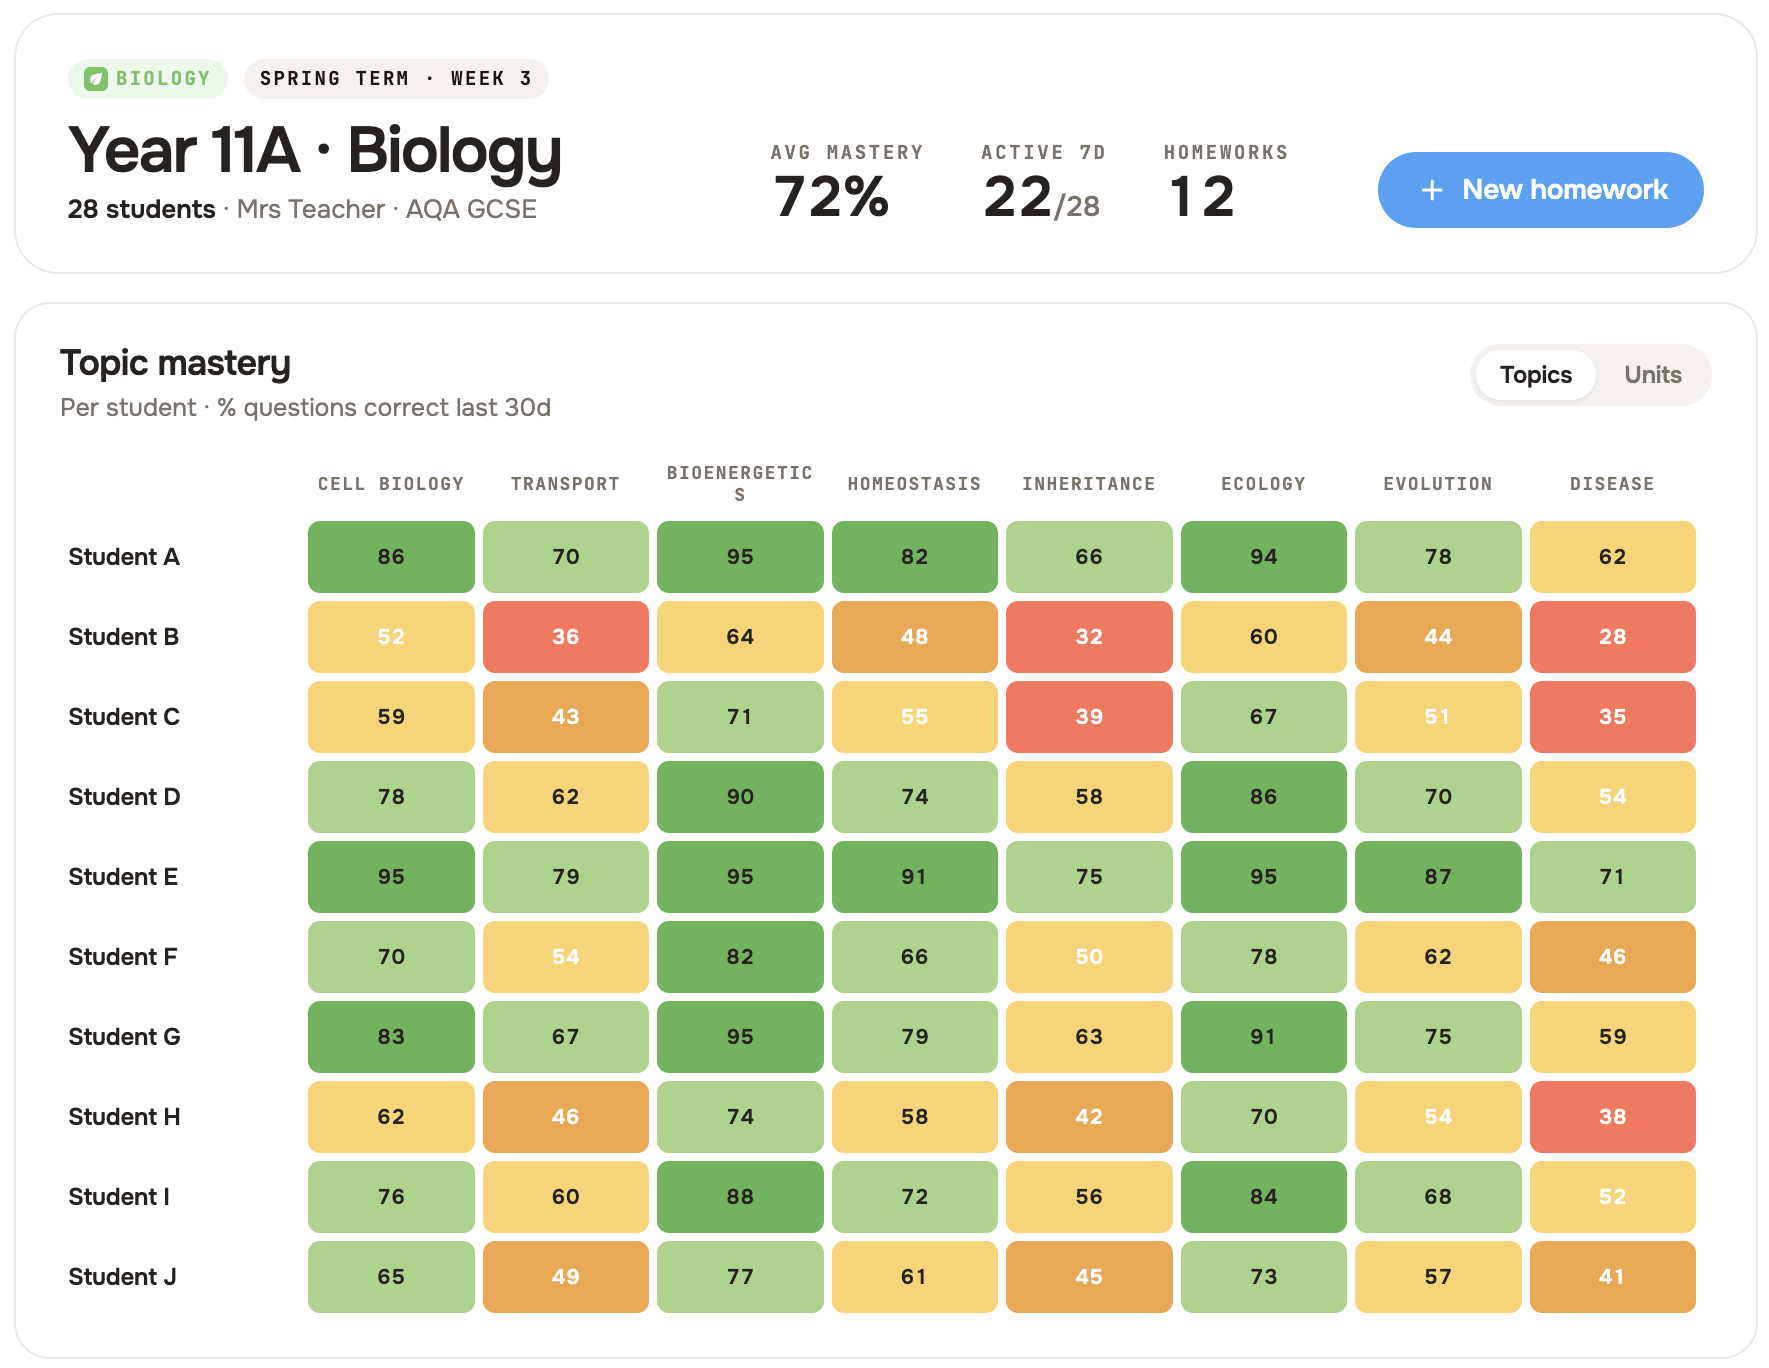The image size is (1769, 1368).
Task: Click the plus icon on New homework
Action: [1432, 190]
